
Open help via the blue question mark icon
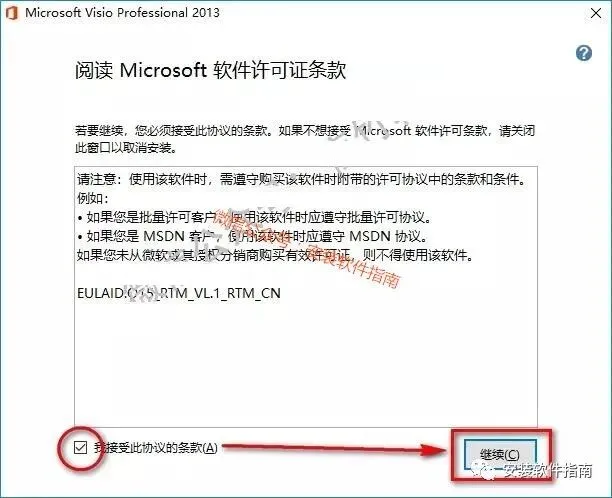click(584, 53)
